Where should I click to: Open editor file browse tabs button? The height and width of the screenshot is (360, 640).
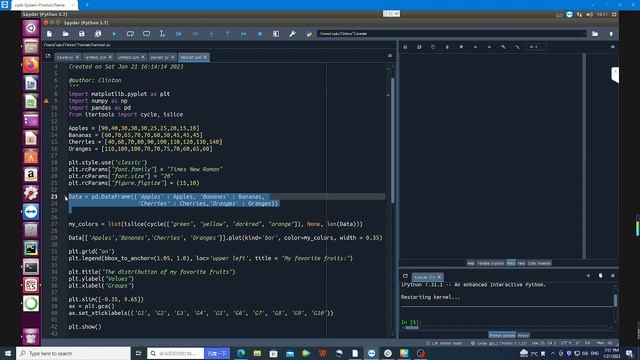[48, 56]
